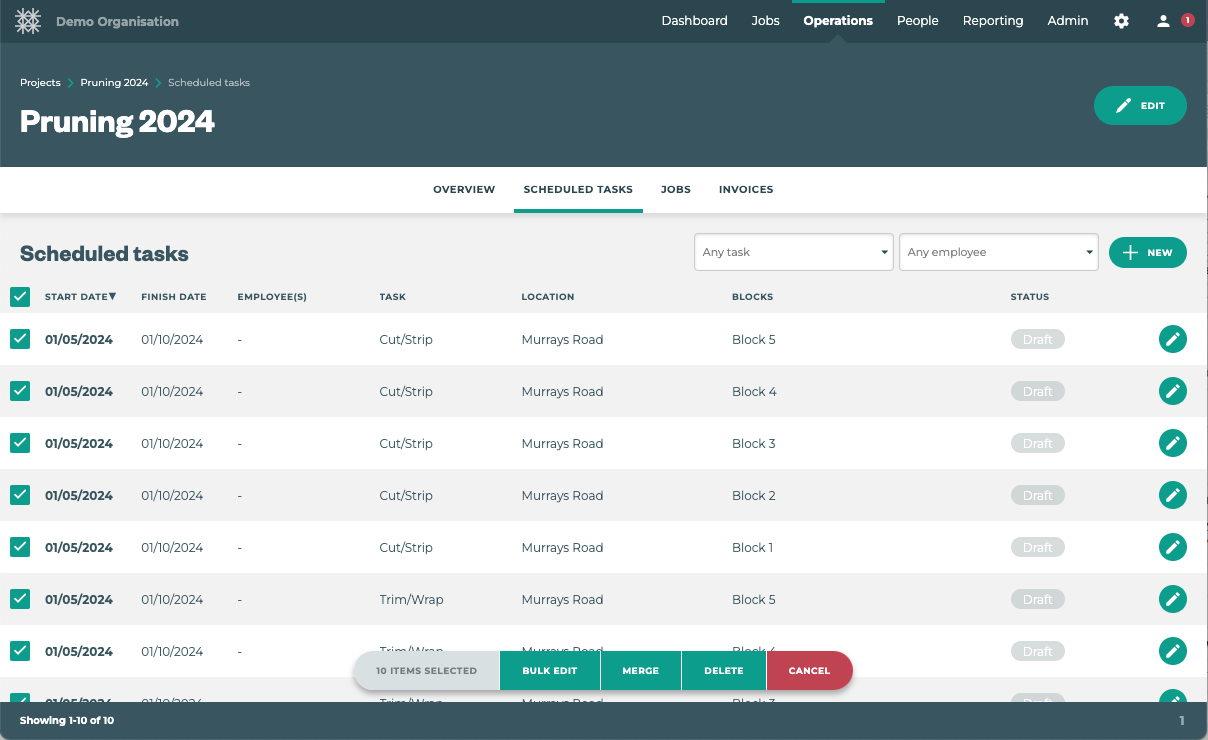
Task: Click the user account icon
Action: pos(1162,20)
